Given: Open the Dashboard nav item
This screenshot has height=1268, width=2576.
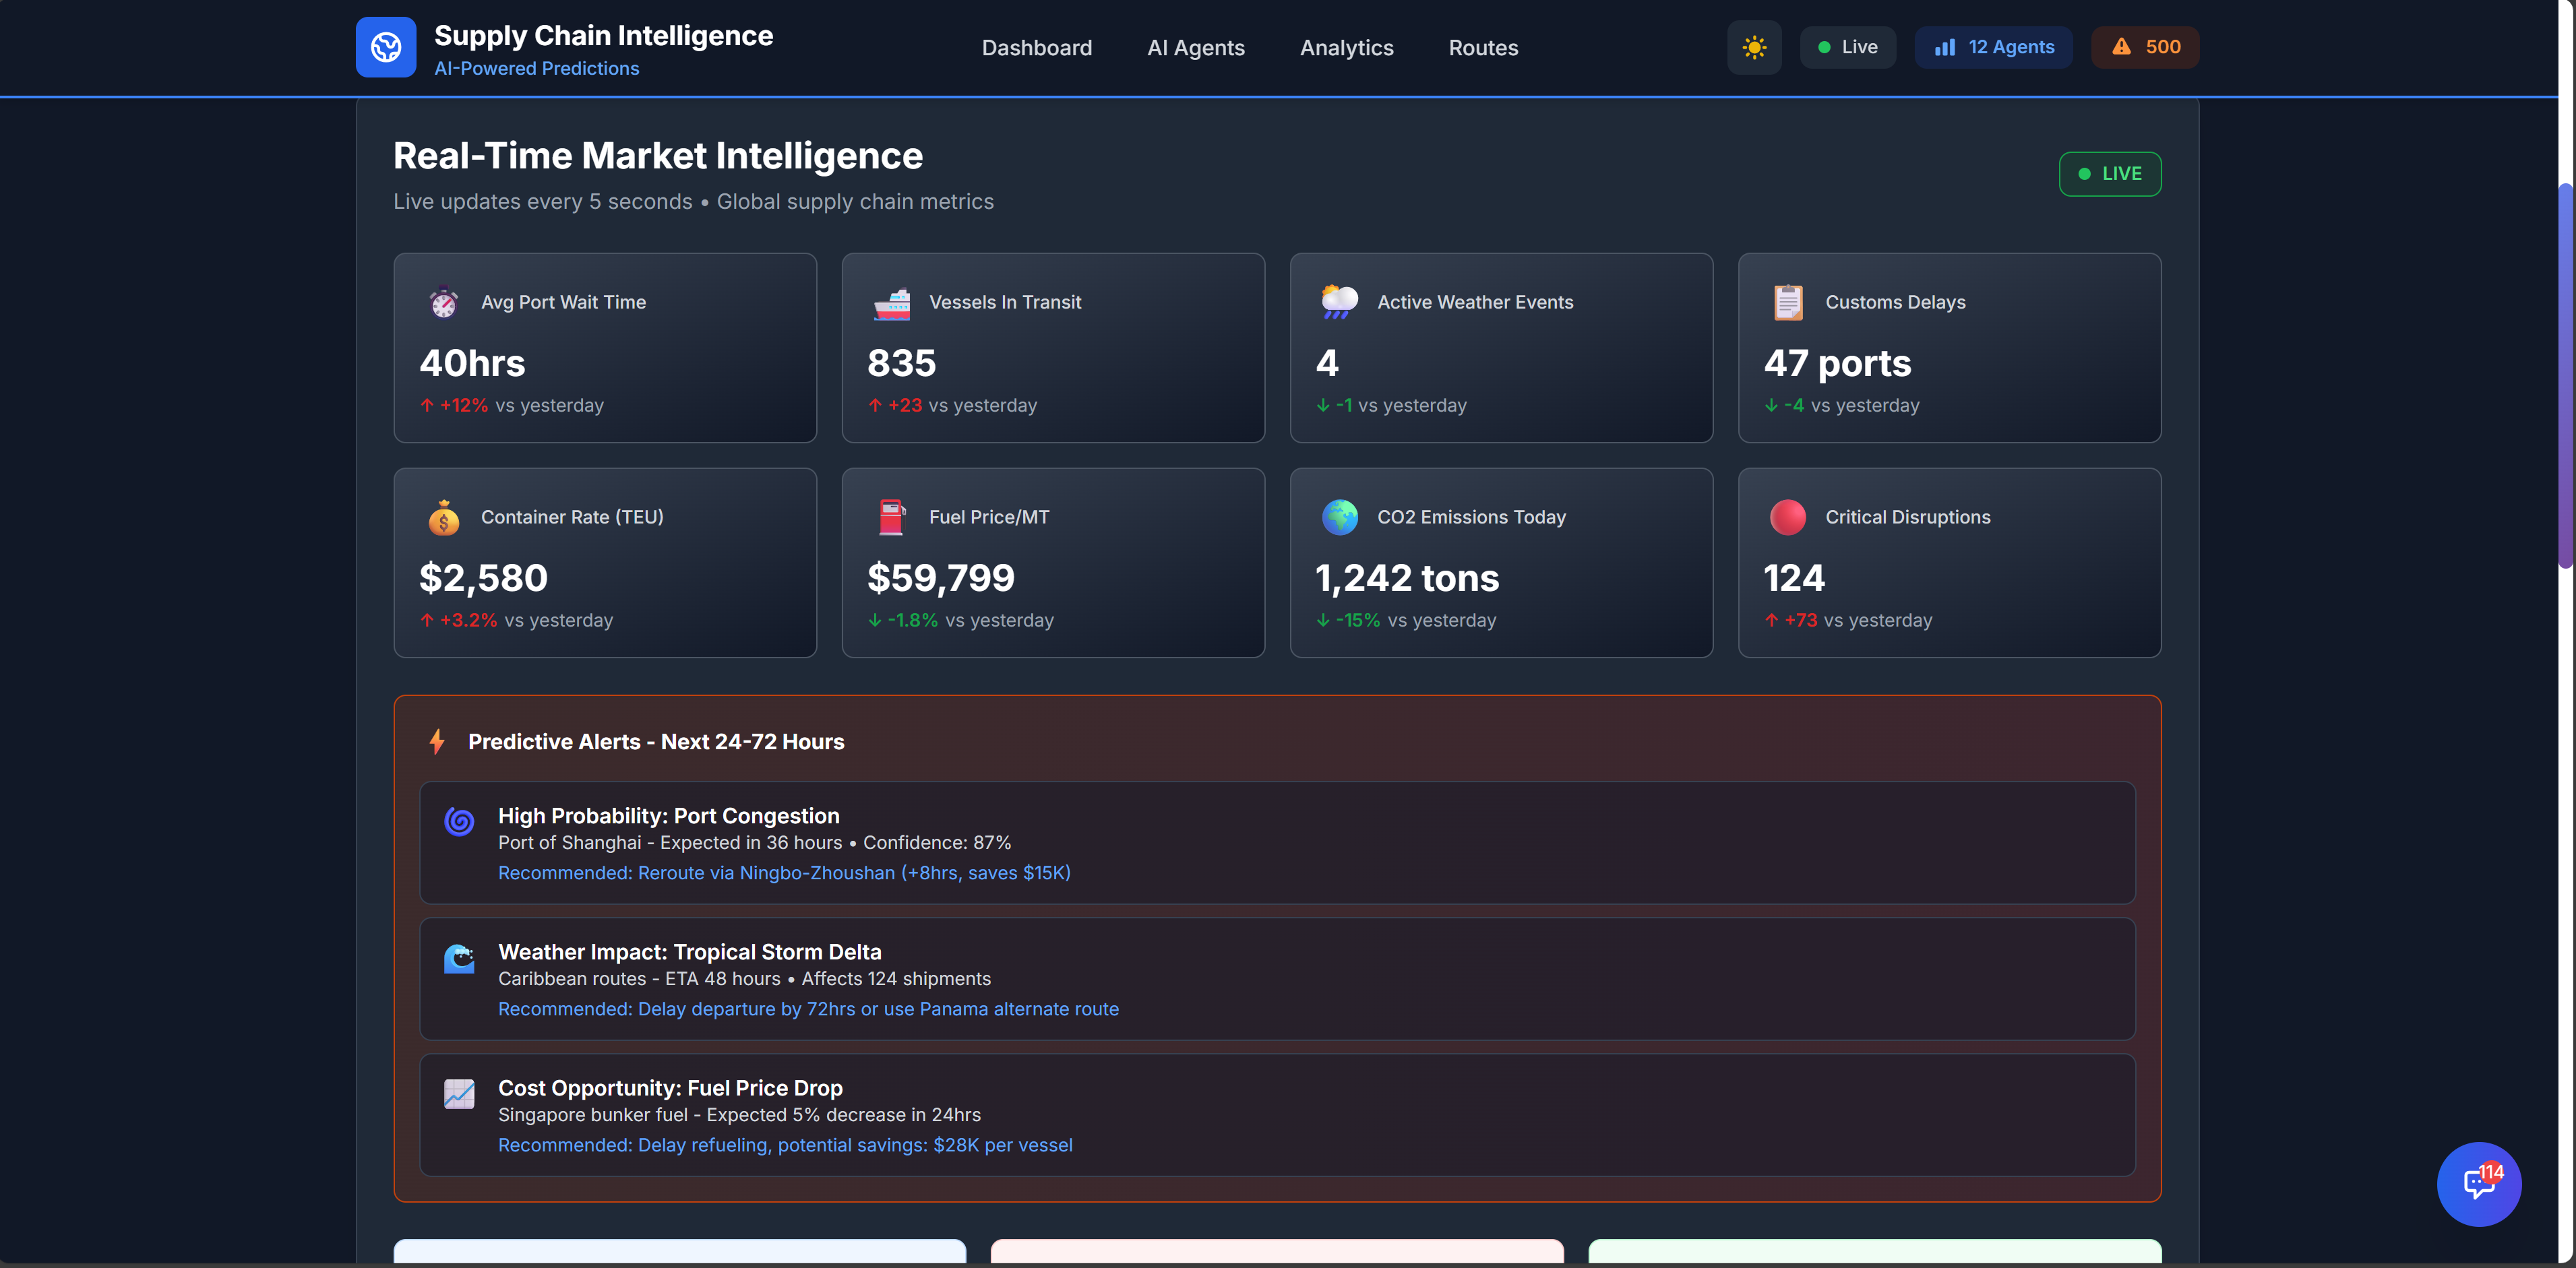Looking at the screenshot, I should pos(1036,48).
